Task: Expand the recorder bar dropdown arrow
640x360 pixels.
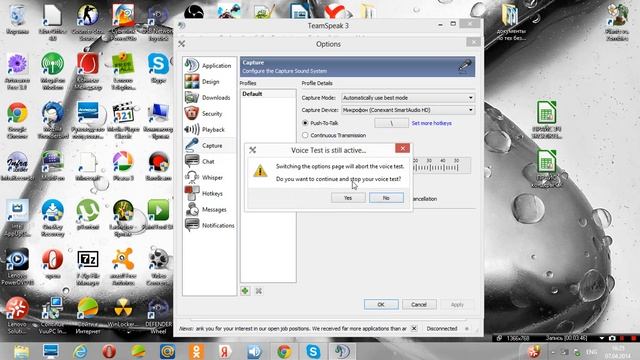Action: [602, 338]
